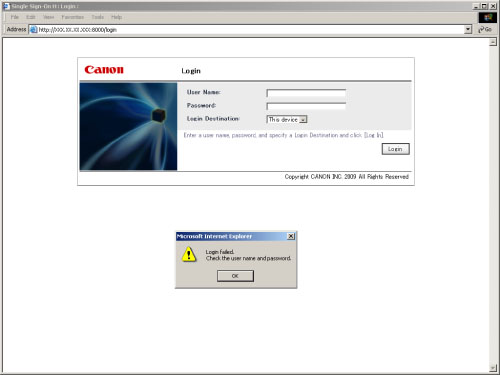Click the Windows flag logo icon
The image size is (500, 375).
click(x=488, y=17)
